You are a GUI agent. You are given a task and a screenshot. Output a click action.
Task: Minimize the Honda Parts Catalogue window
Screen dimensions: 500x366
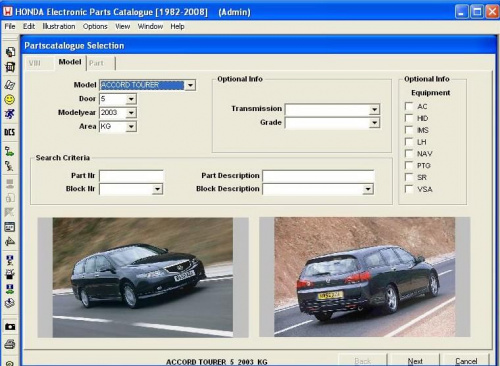click(x=462, y=12)
